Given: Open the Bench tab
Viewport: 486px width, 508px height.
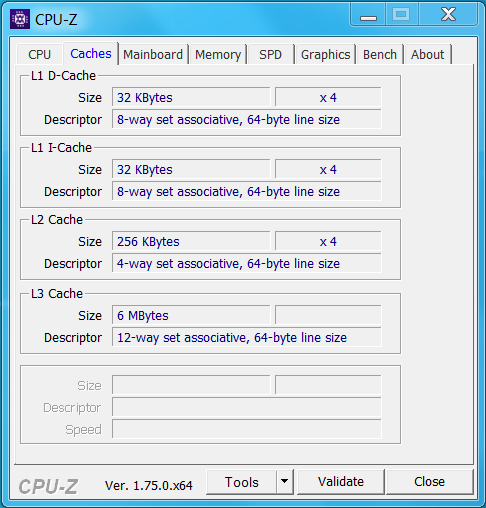Looking at the screenshot, I should coord(380,54).
